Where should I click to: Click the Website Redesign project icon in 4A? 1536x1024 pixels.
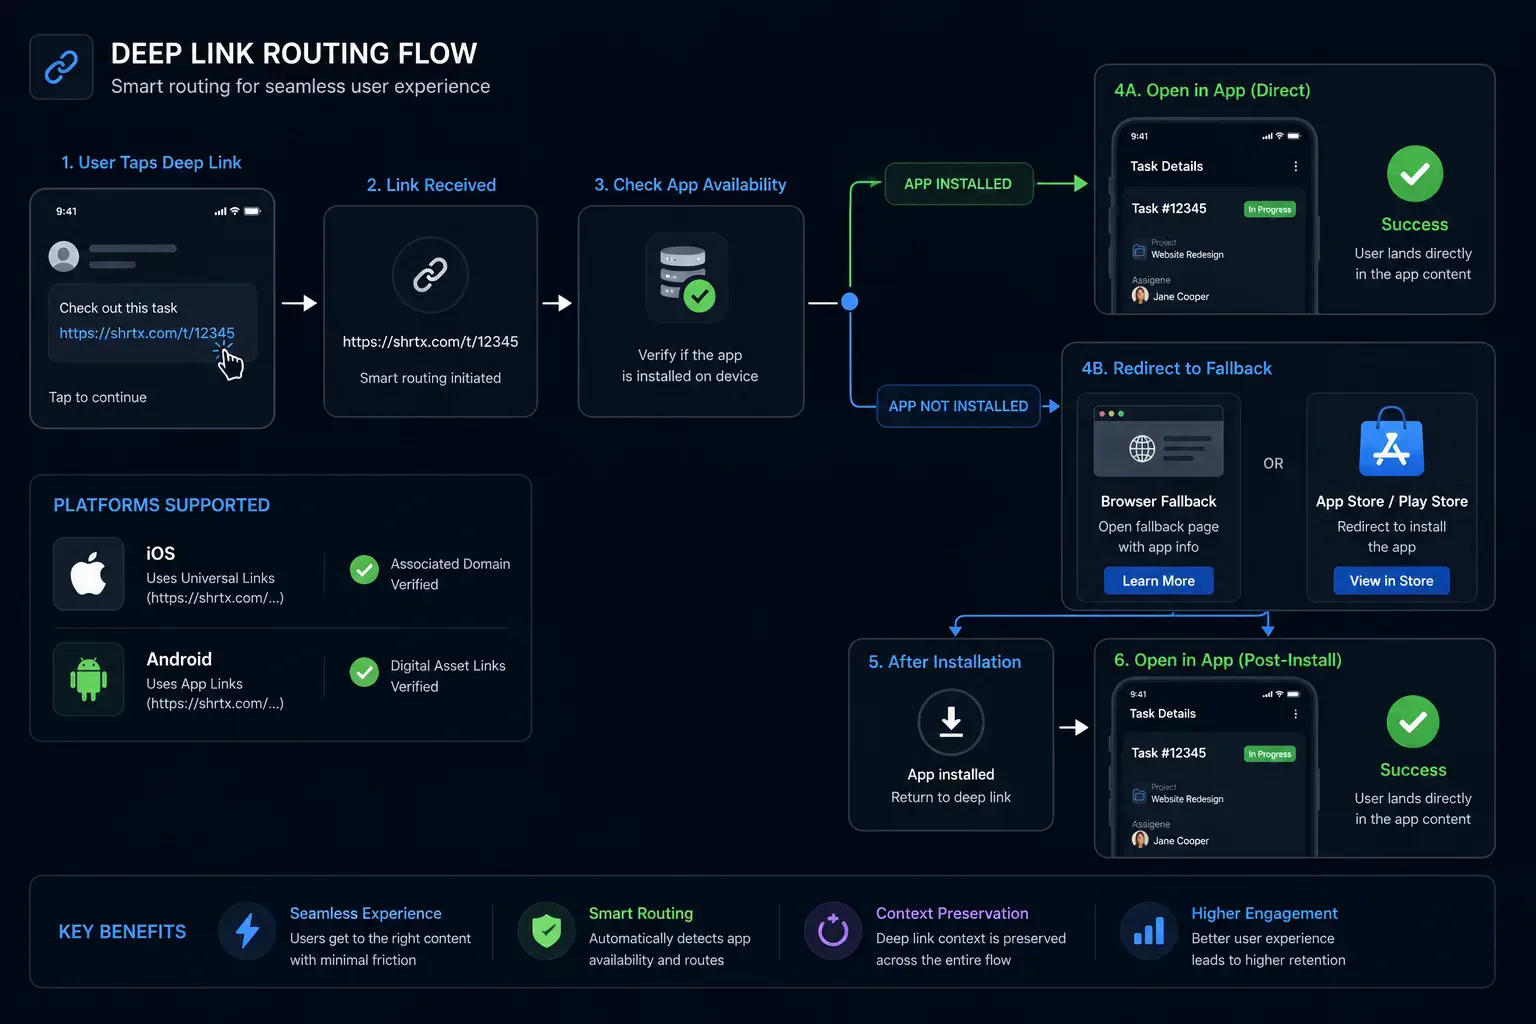(x=1139, y=251)
